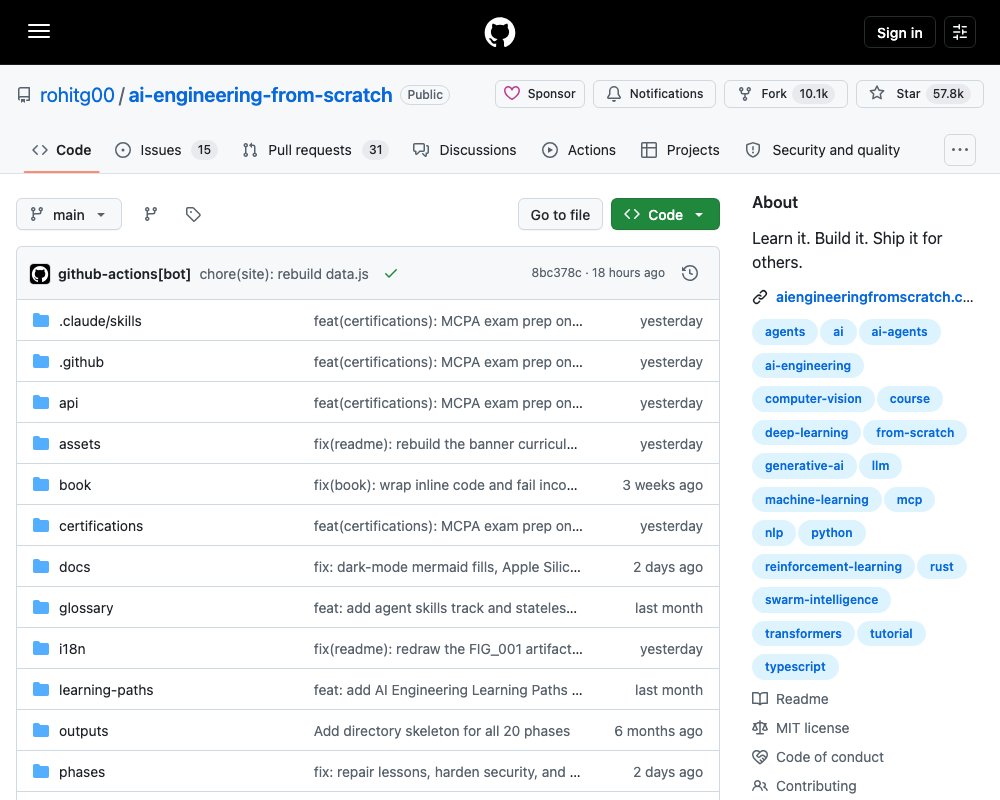Image resolution: width=1000 pixels, height=800 pixels.
Task: View tags via the tag icon
Action: pos(193,214)
